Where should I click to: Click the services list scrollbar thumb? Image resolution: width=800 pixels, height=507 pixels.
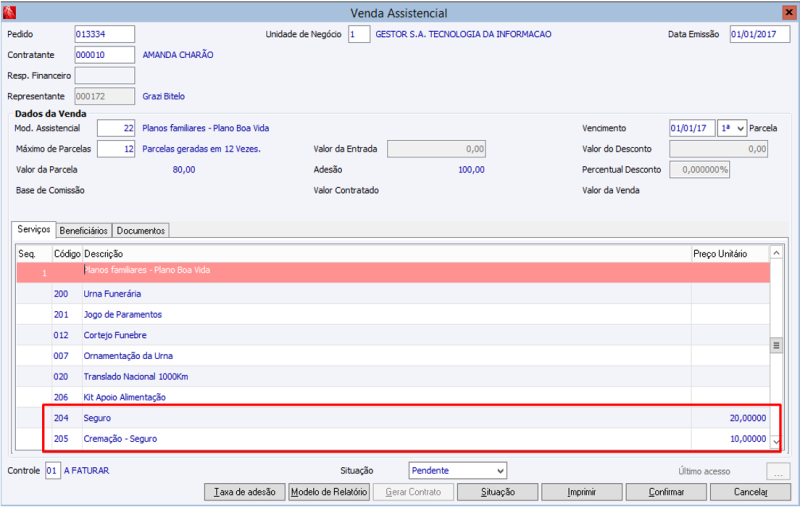pos(776,345)
